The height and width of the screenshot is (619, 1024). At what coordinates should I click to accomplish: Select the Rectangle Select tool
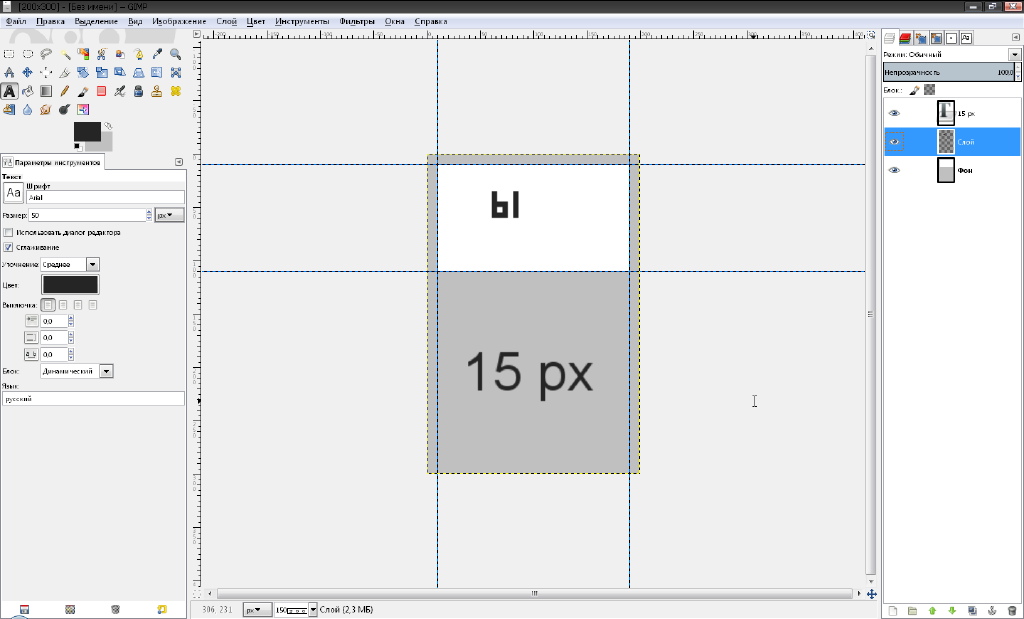[x=9, y=54]
